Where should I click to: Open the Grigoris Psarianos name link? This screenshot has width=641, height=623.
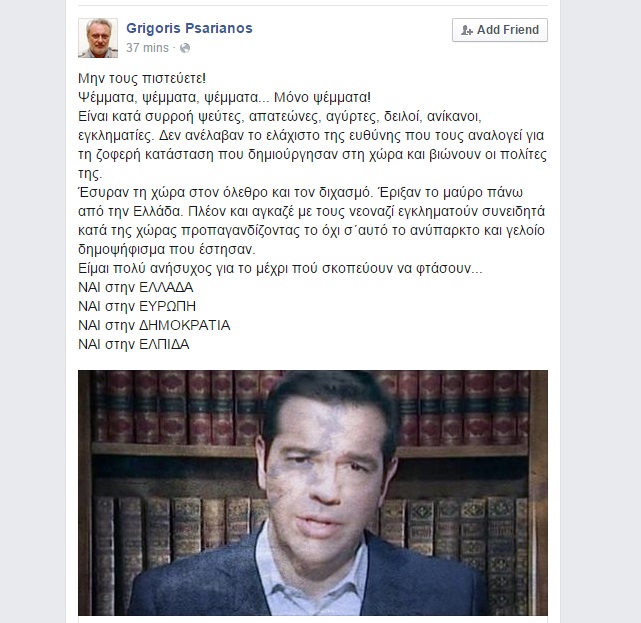[189, 28]
